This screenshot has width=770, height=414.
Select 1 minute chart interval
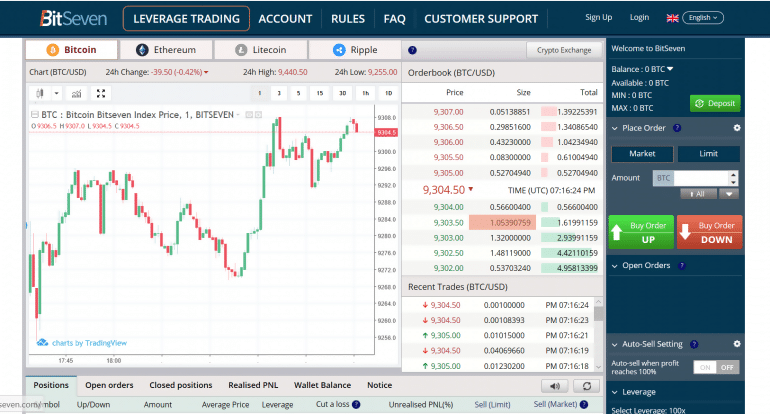(x=260, y=93)
